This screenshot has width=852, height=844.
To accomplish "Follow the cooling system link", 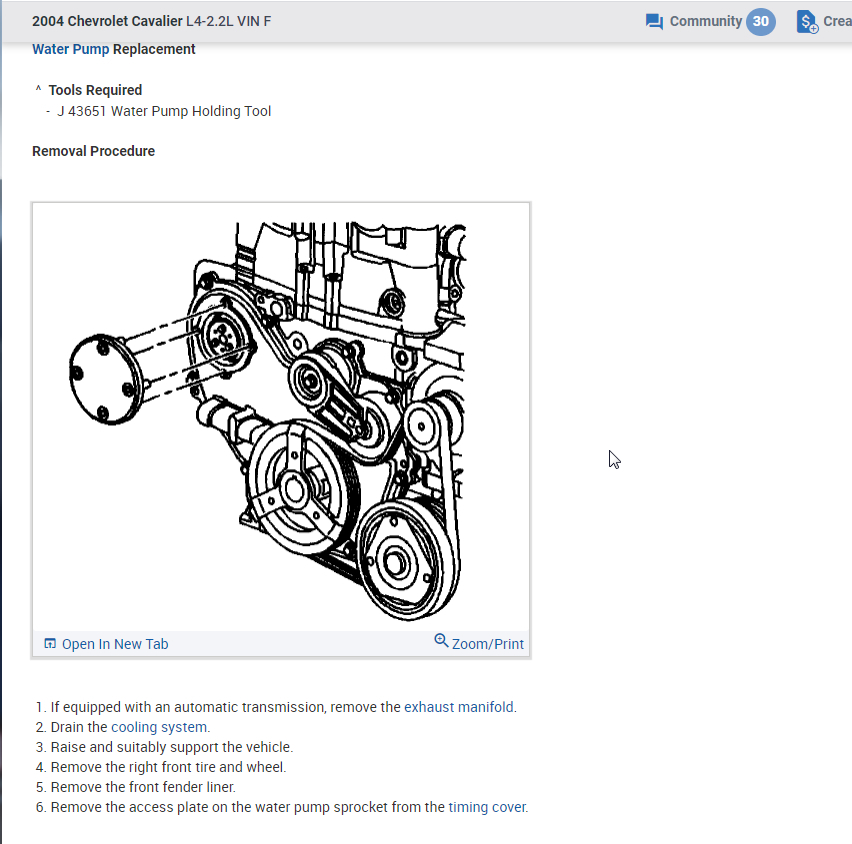I will (x=159, y=727).
